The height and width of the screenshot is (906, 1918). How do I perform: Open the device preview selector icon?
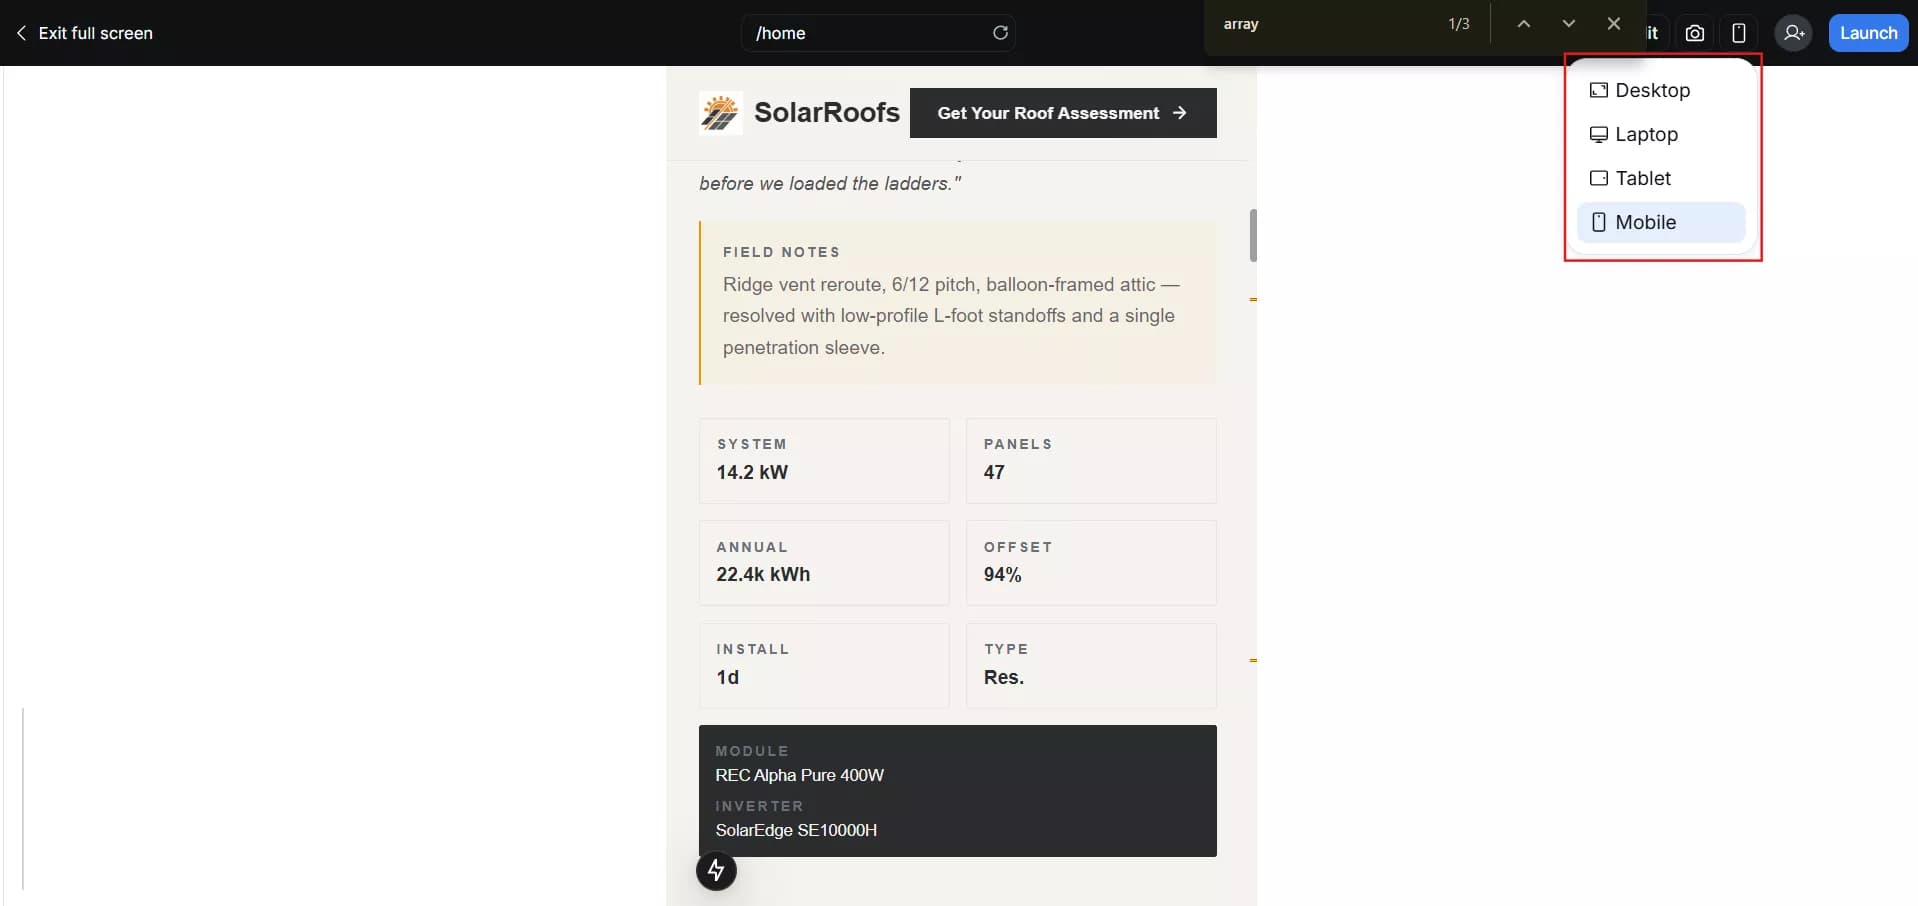[x=1739, y=33]
